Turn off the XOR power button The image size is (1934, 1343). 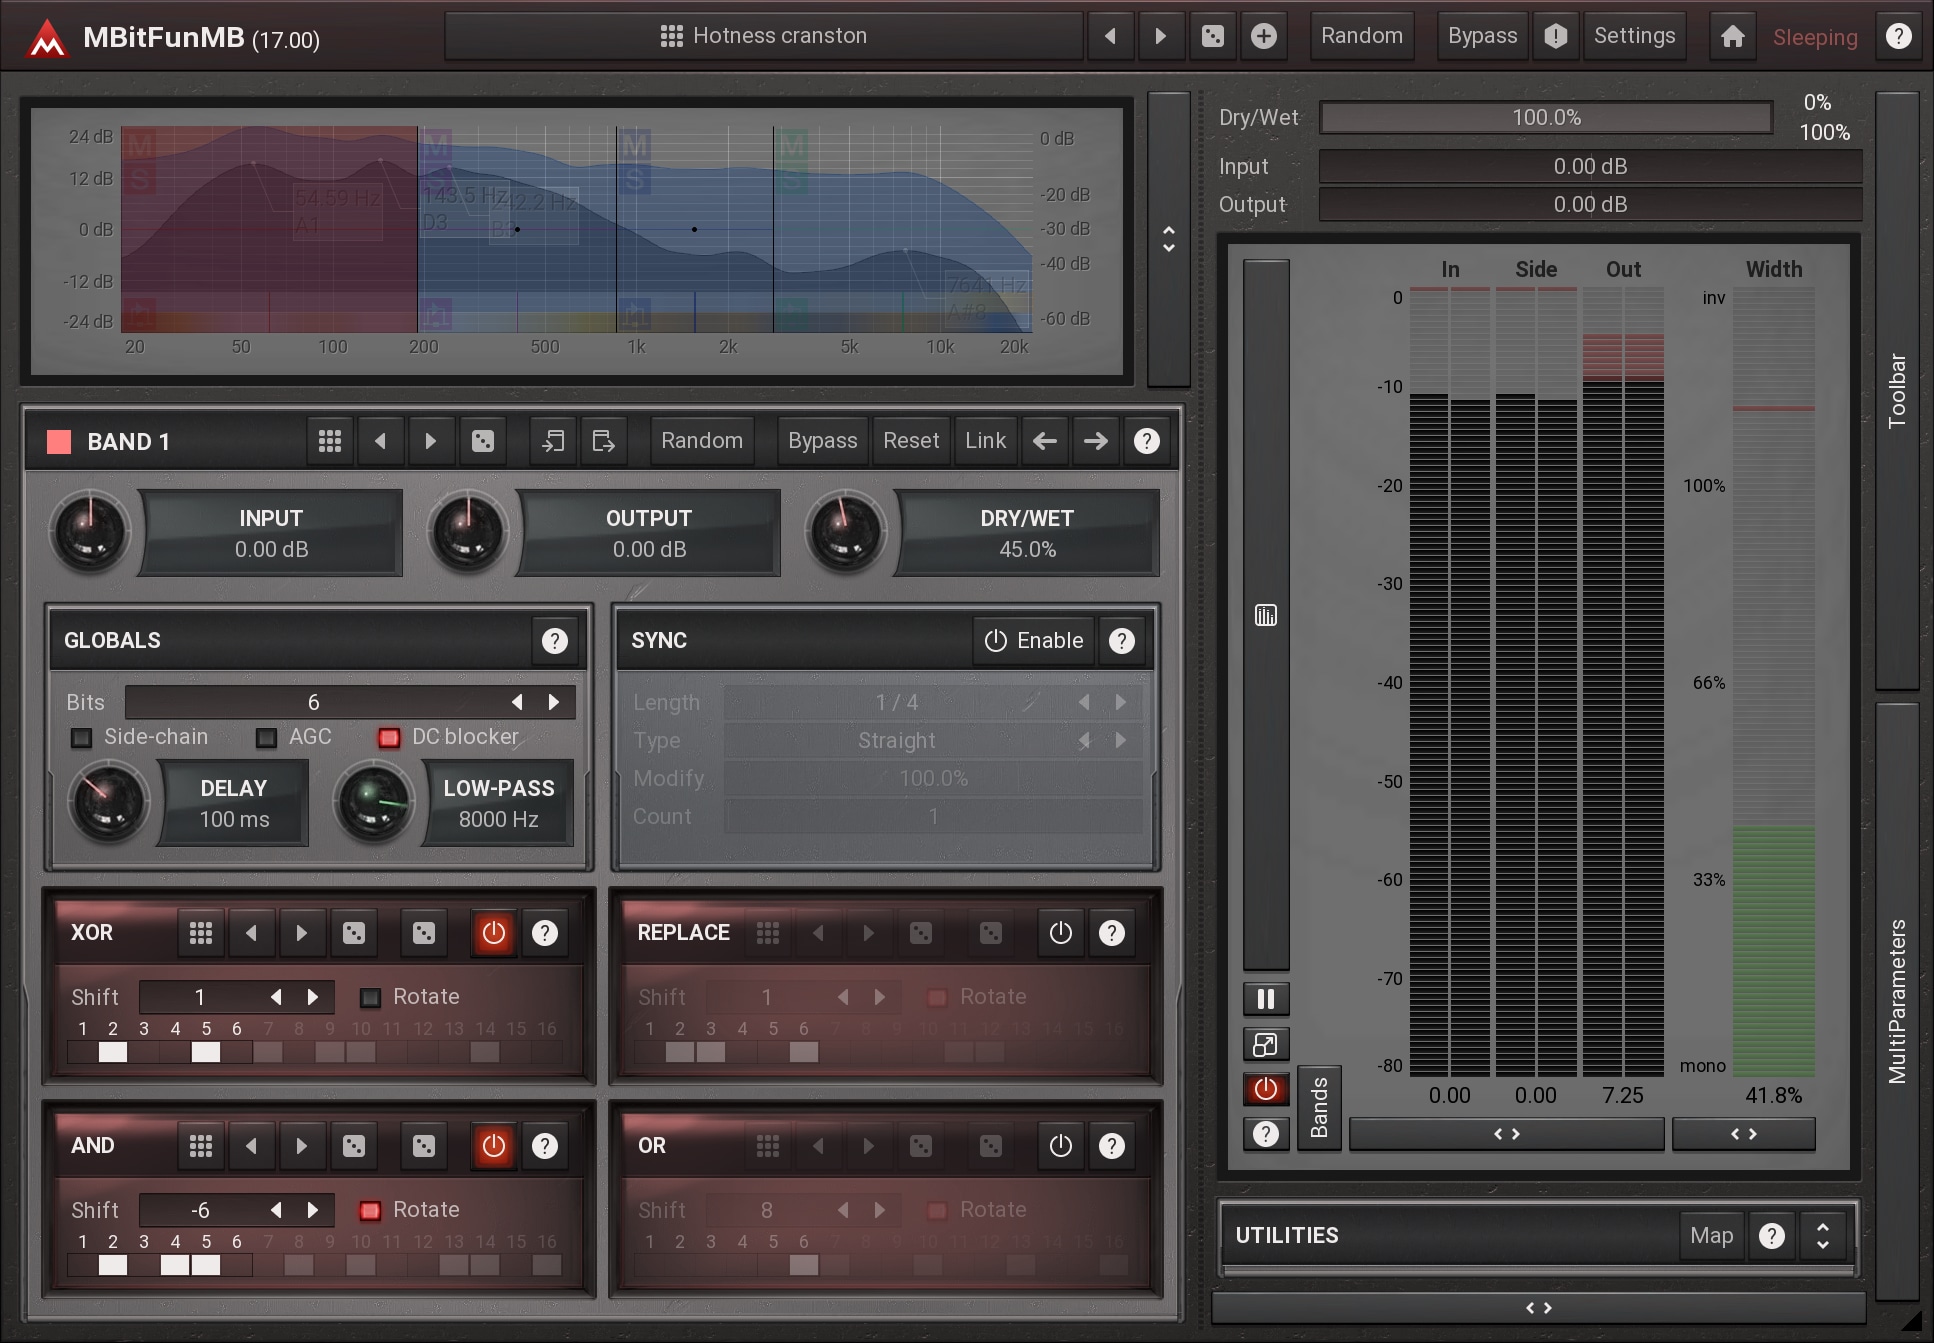[x=493, y=933]
